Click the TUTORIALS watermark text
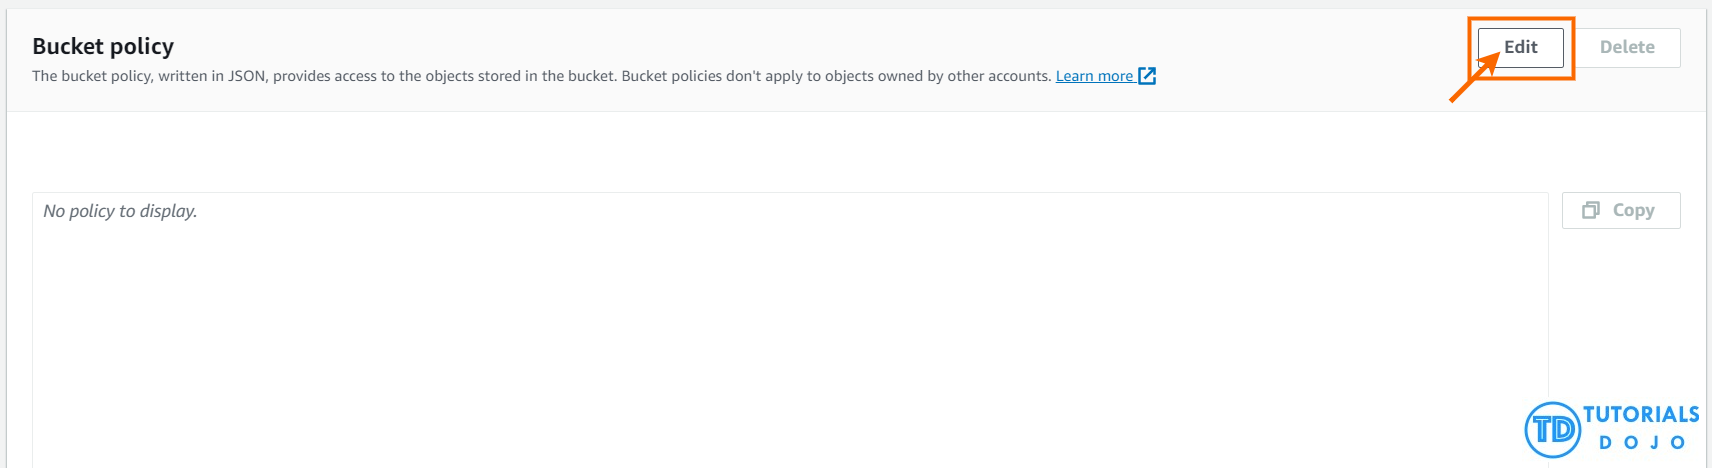1713x469 pixels. 1641,414
